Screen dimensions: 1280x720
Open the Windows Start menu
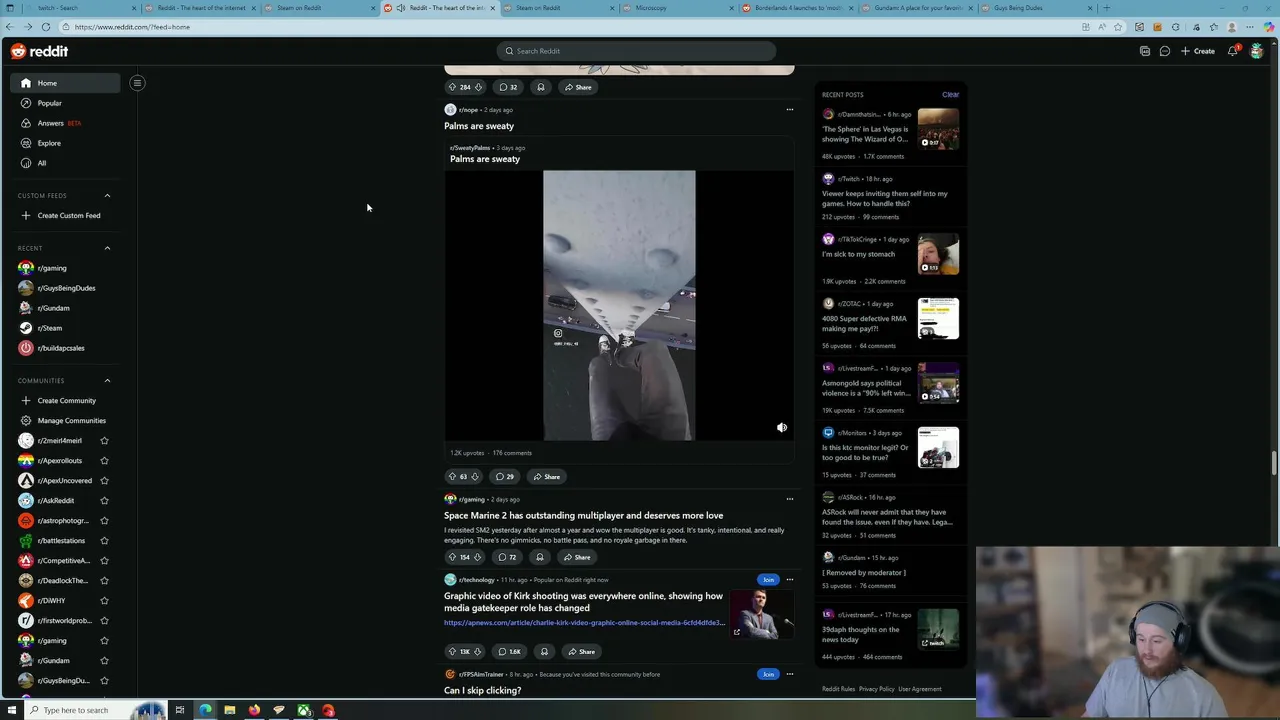[12, 710]
